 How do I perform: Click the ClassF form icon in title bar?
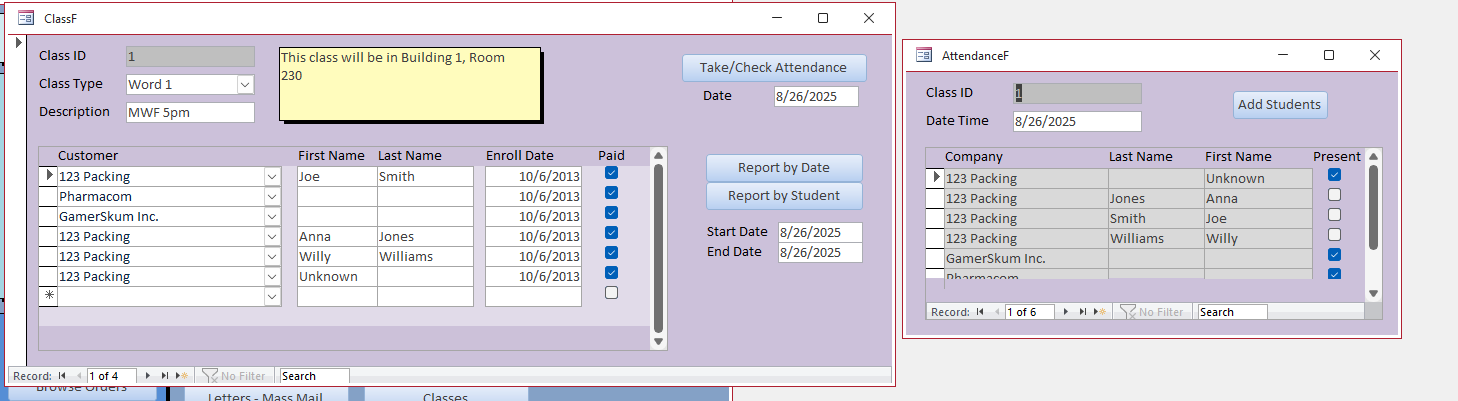click(26, 17)
